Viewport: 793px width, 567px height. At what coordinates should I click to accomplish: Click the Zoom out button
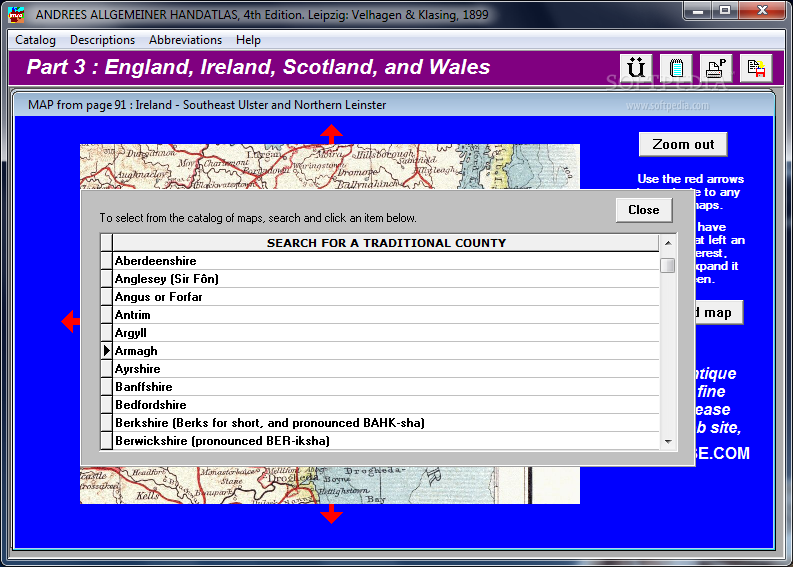point(683,145)
